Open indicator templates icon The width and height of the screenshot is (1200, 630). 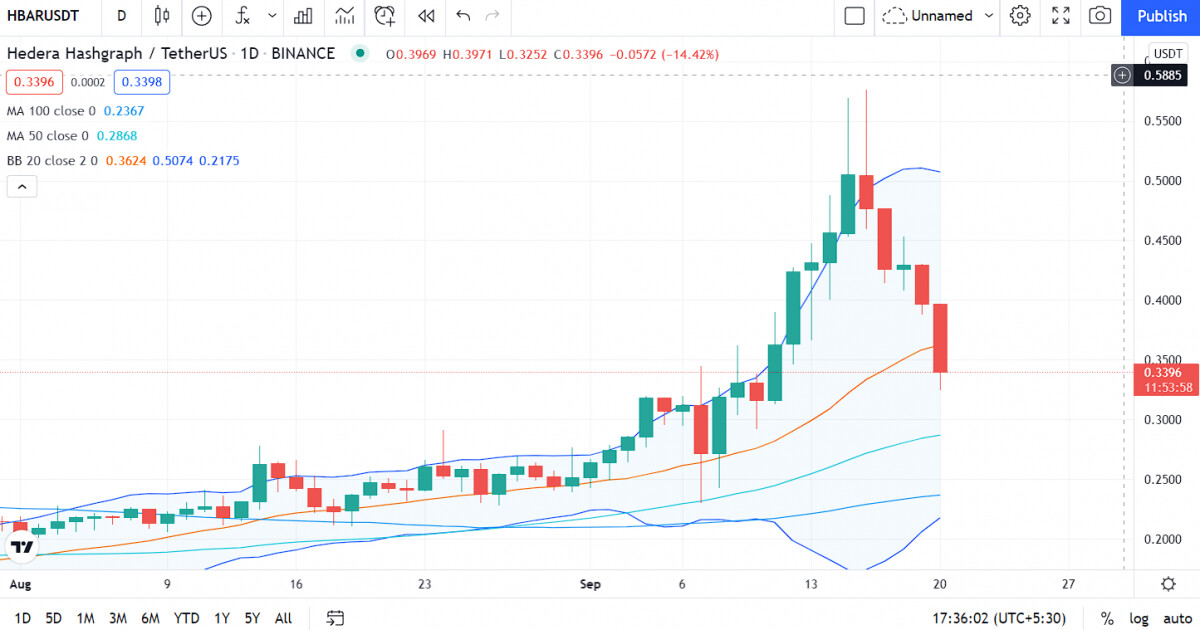tap(345, 16)
